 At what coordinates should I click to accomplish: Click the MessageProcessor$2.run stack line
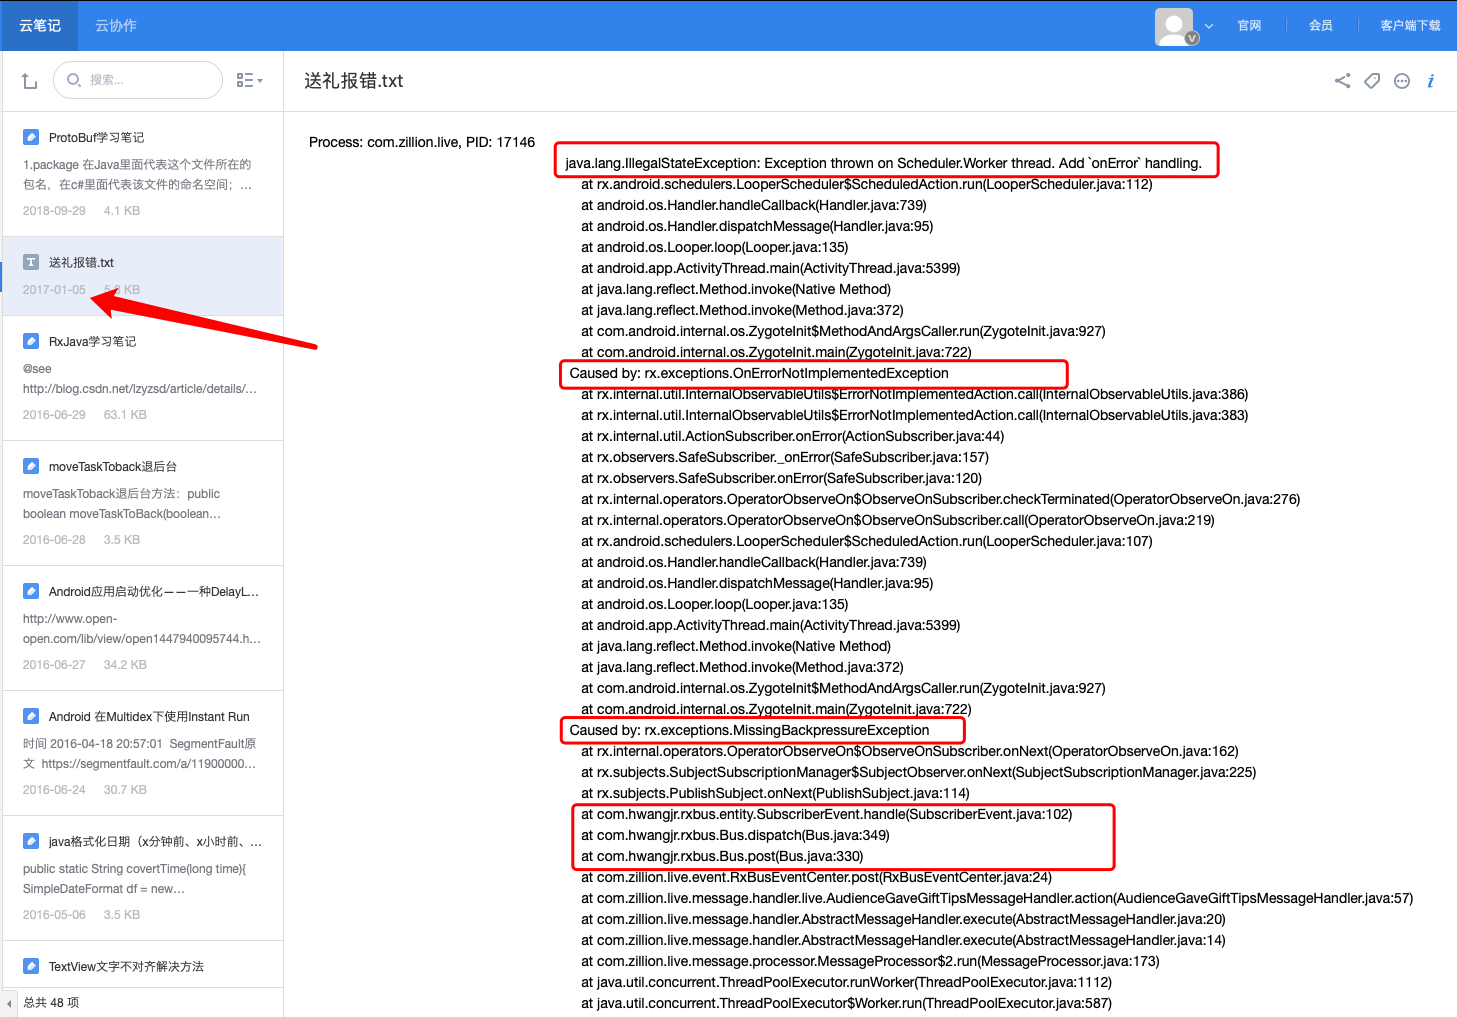[x=870, y=961]
